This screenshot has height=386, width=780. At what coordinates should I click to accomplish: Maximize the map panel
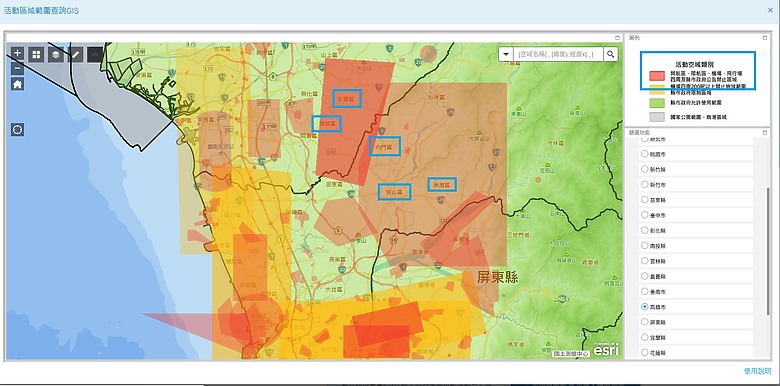(617, 37)
